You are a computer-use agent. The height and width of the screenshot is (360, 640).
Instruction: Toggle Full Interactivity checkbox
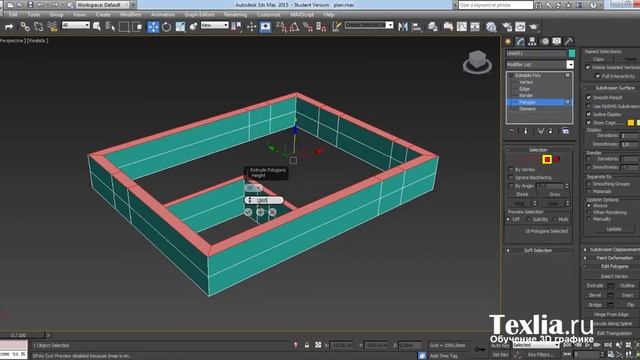point(598,76)
